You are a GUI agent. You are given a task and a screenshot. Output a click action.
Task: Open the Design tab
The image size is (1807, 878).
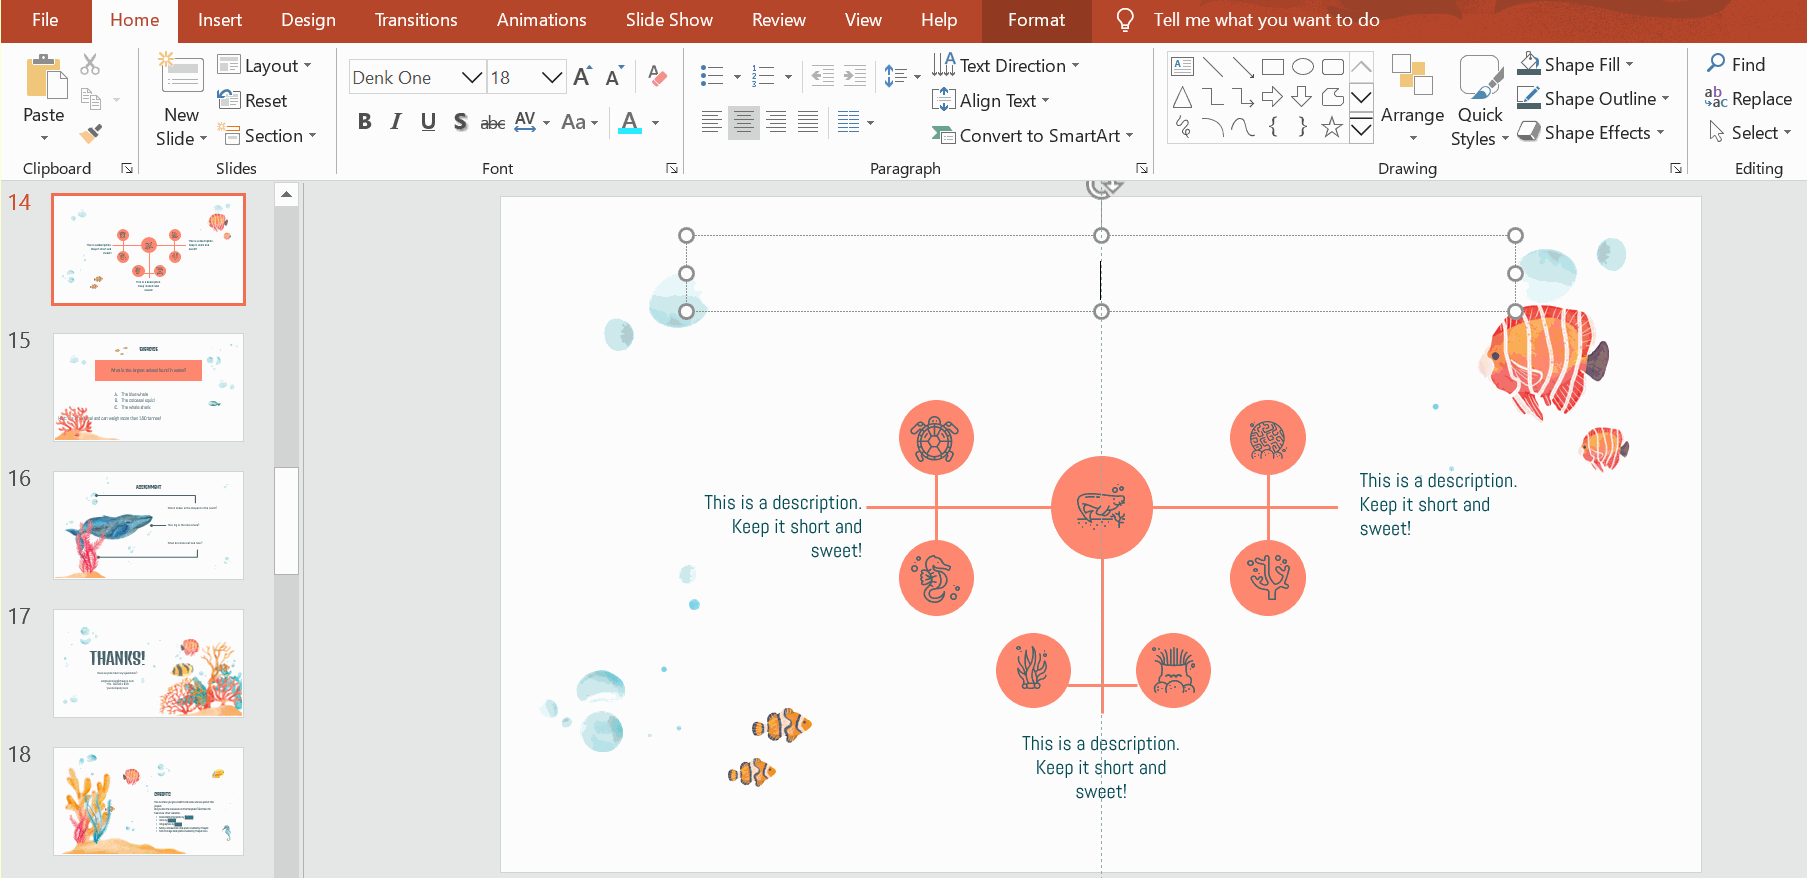(x=308, y=20)
